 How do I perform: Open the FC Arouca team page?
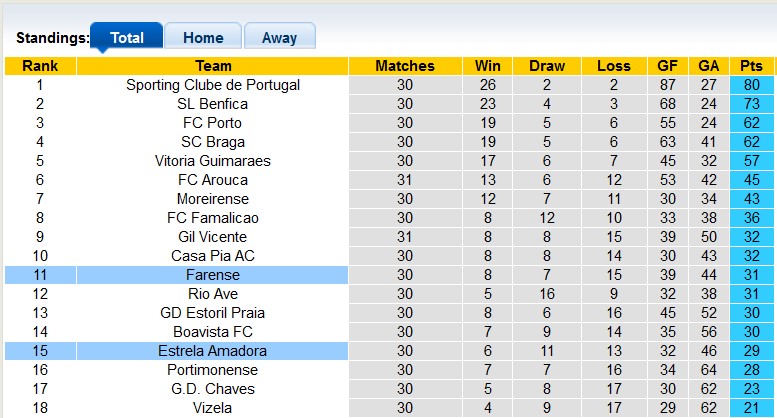tap(213, 180)
